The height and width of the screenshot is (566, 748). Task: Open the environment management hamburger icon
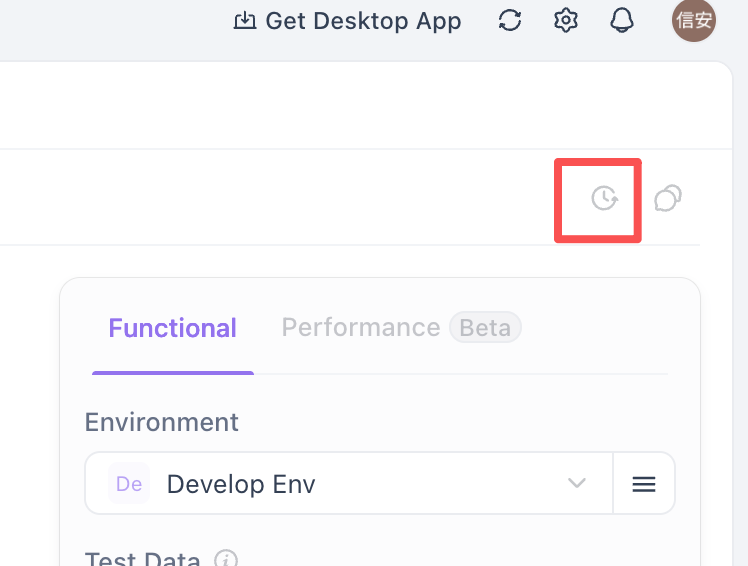pyautogui.click(x=644, y=484)
